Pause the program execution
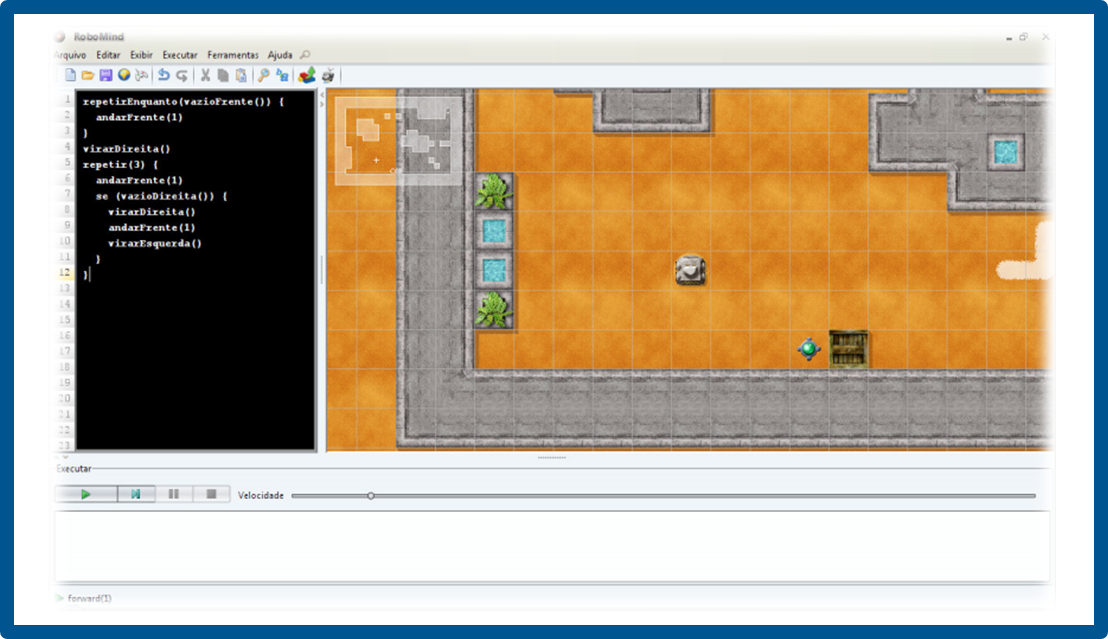 [174, 494]
